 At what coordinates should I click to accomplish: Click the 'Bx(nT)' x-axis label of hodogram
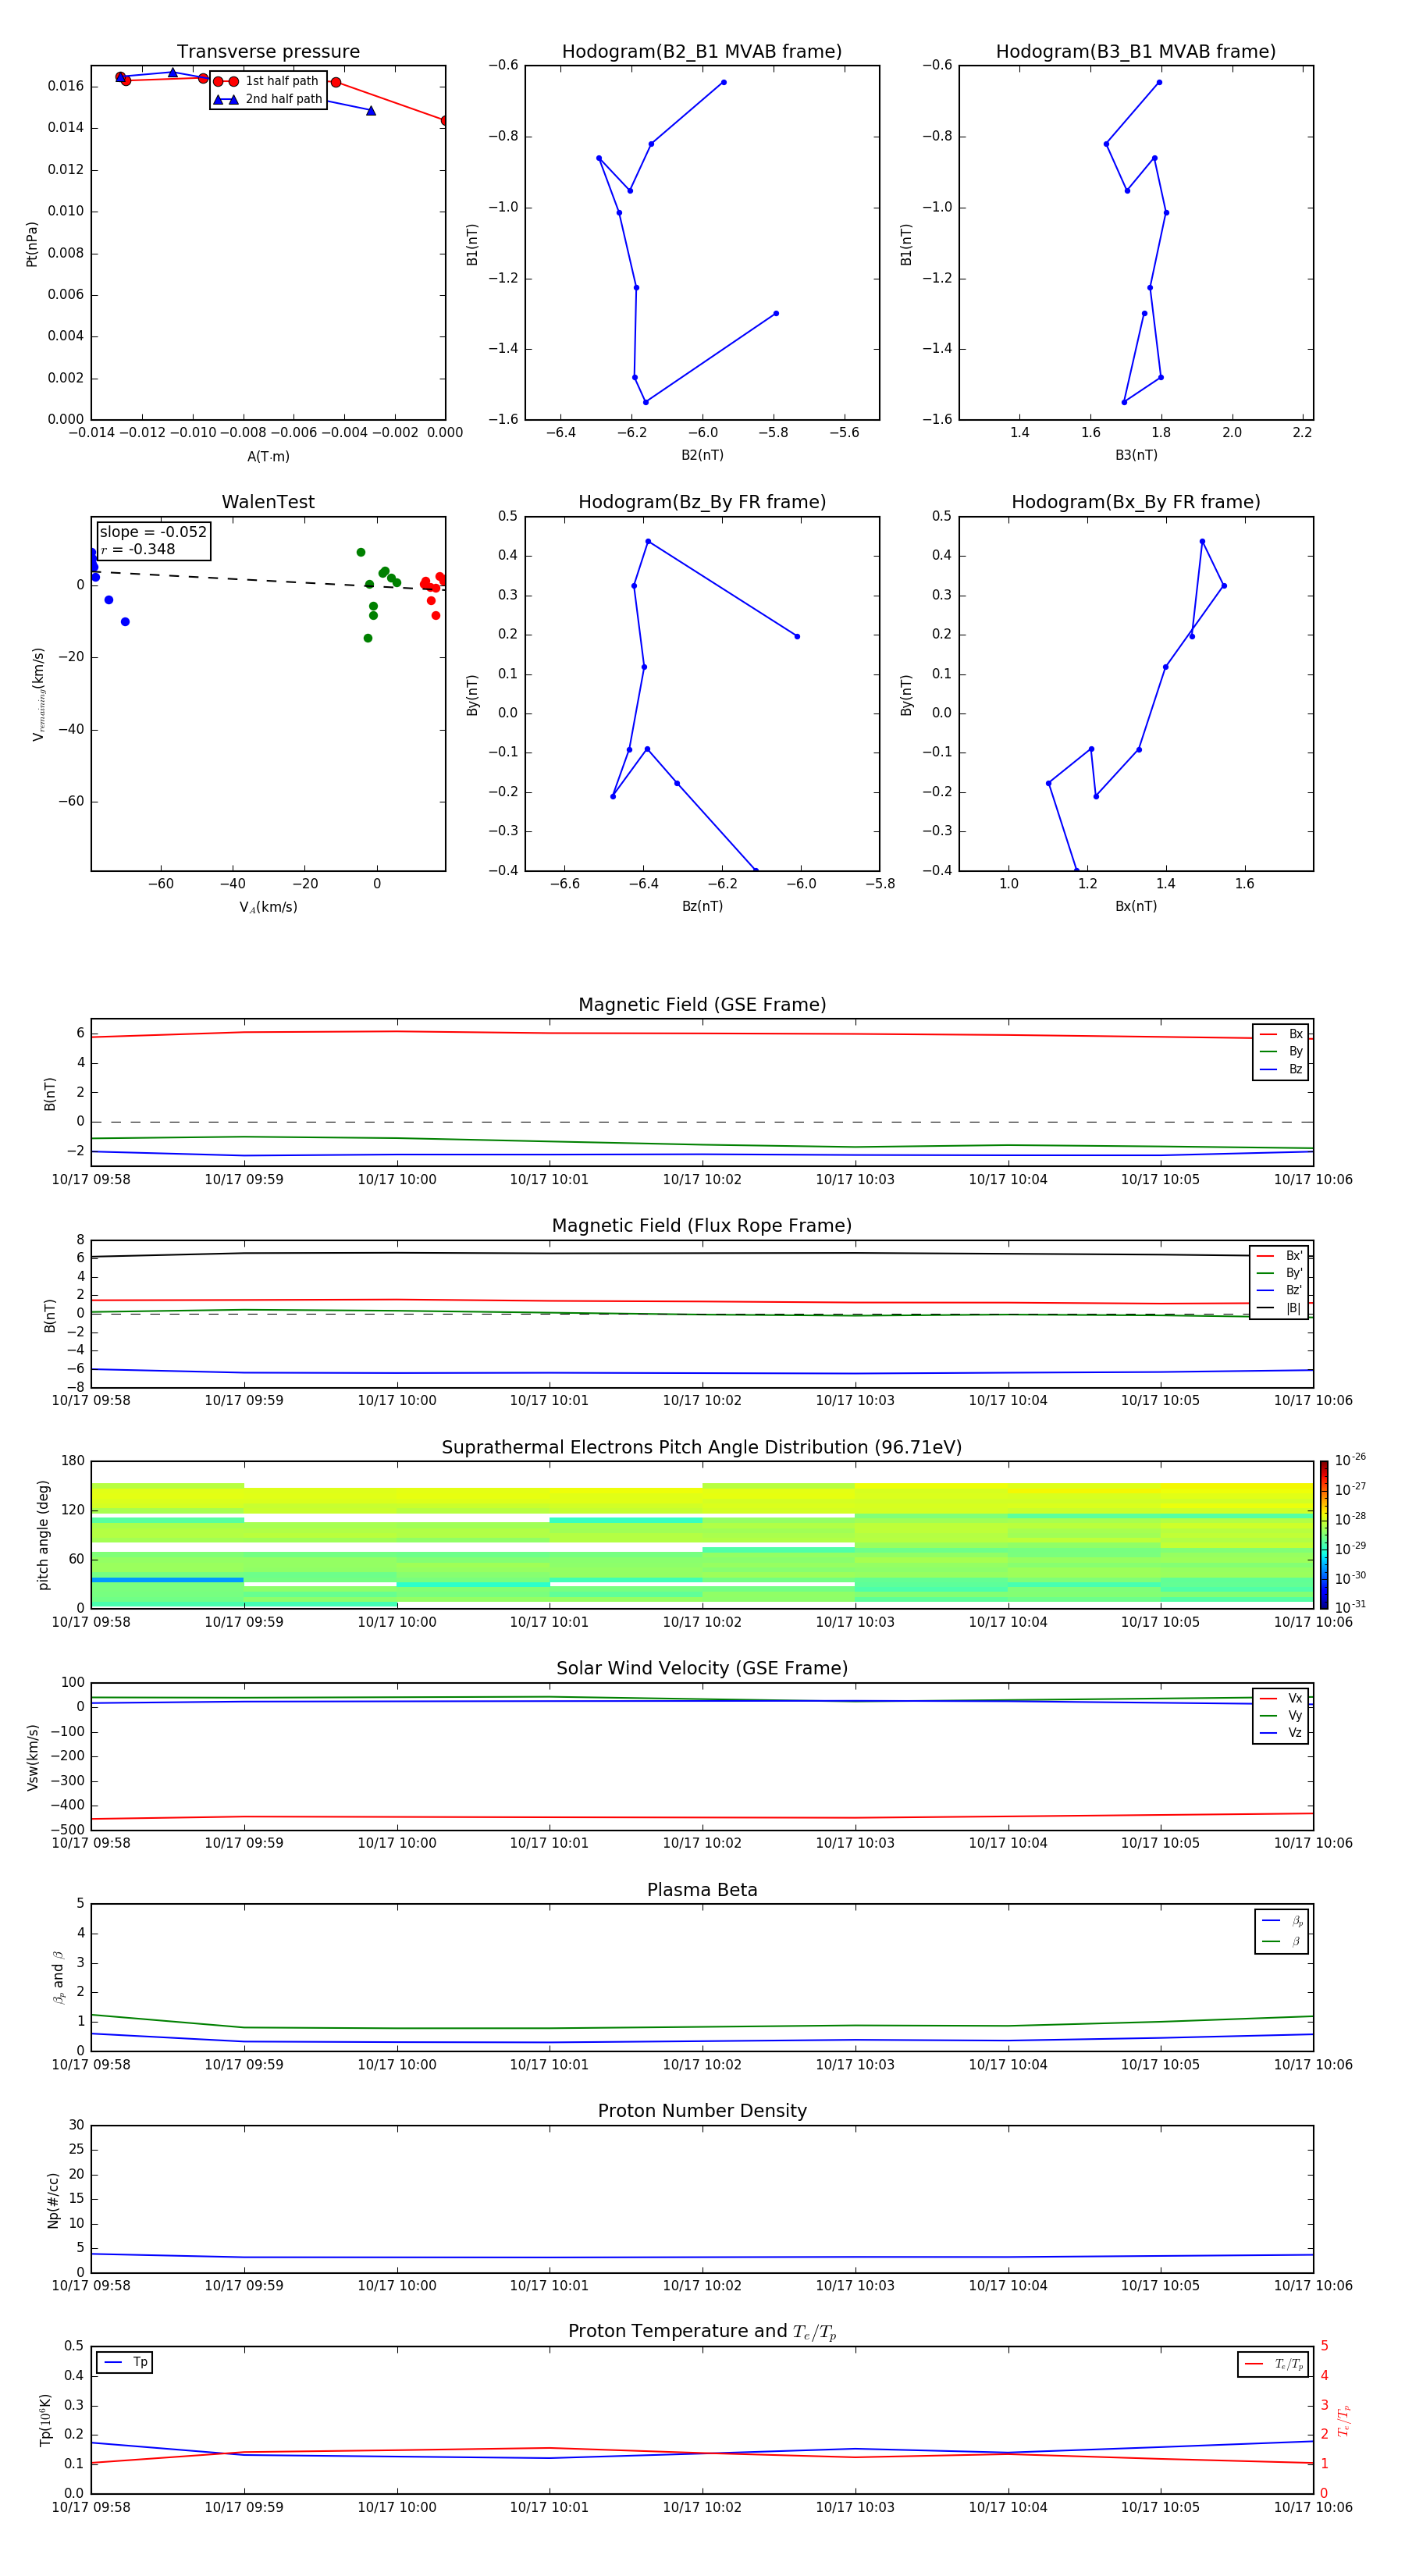pyautogui.click(x=1136, y=906)
